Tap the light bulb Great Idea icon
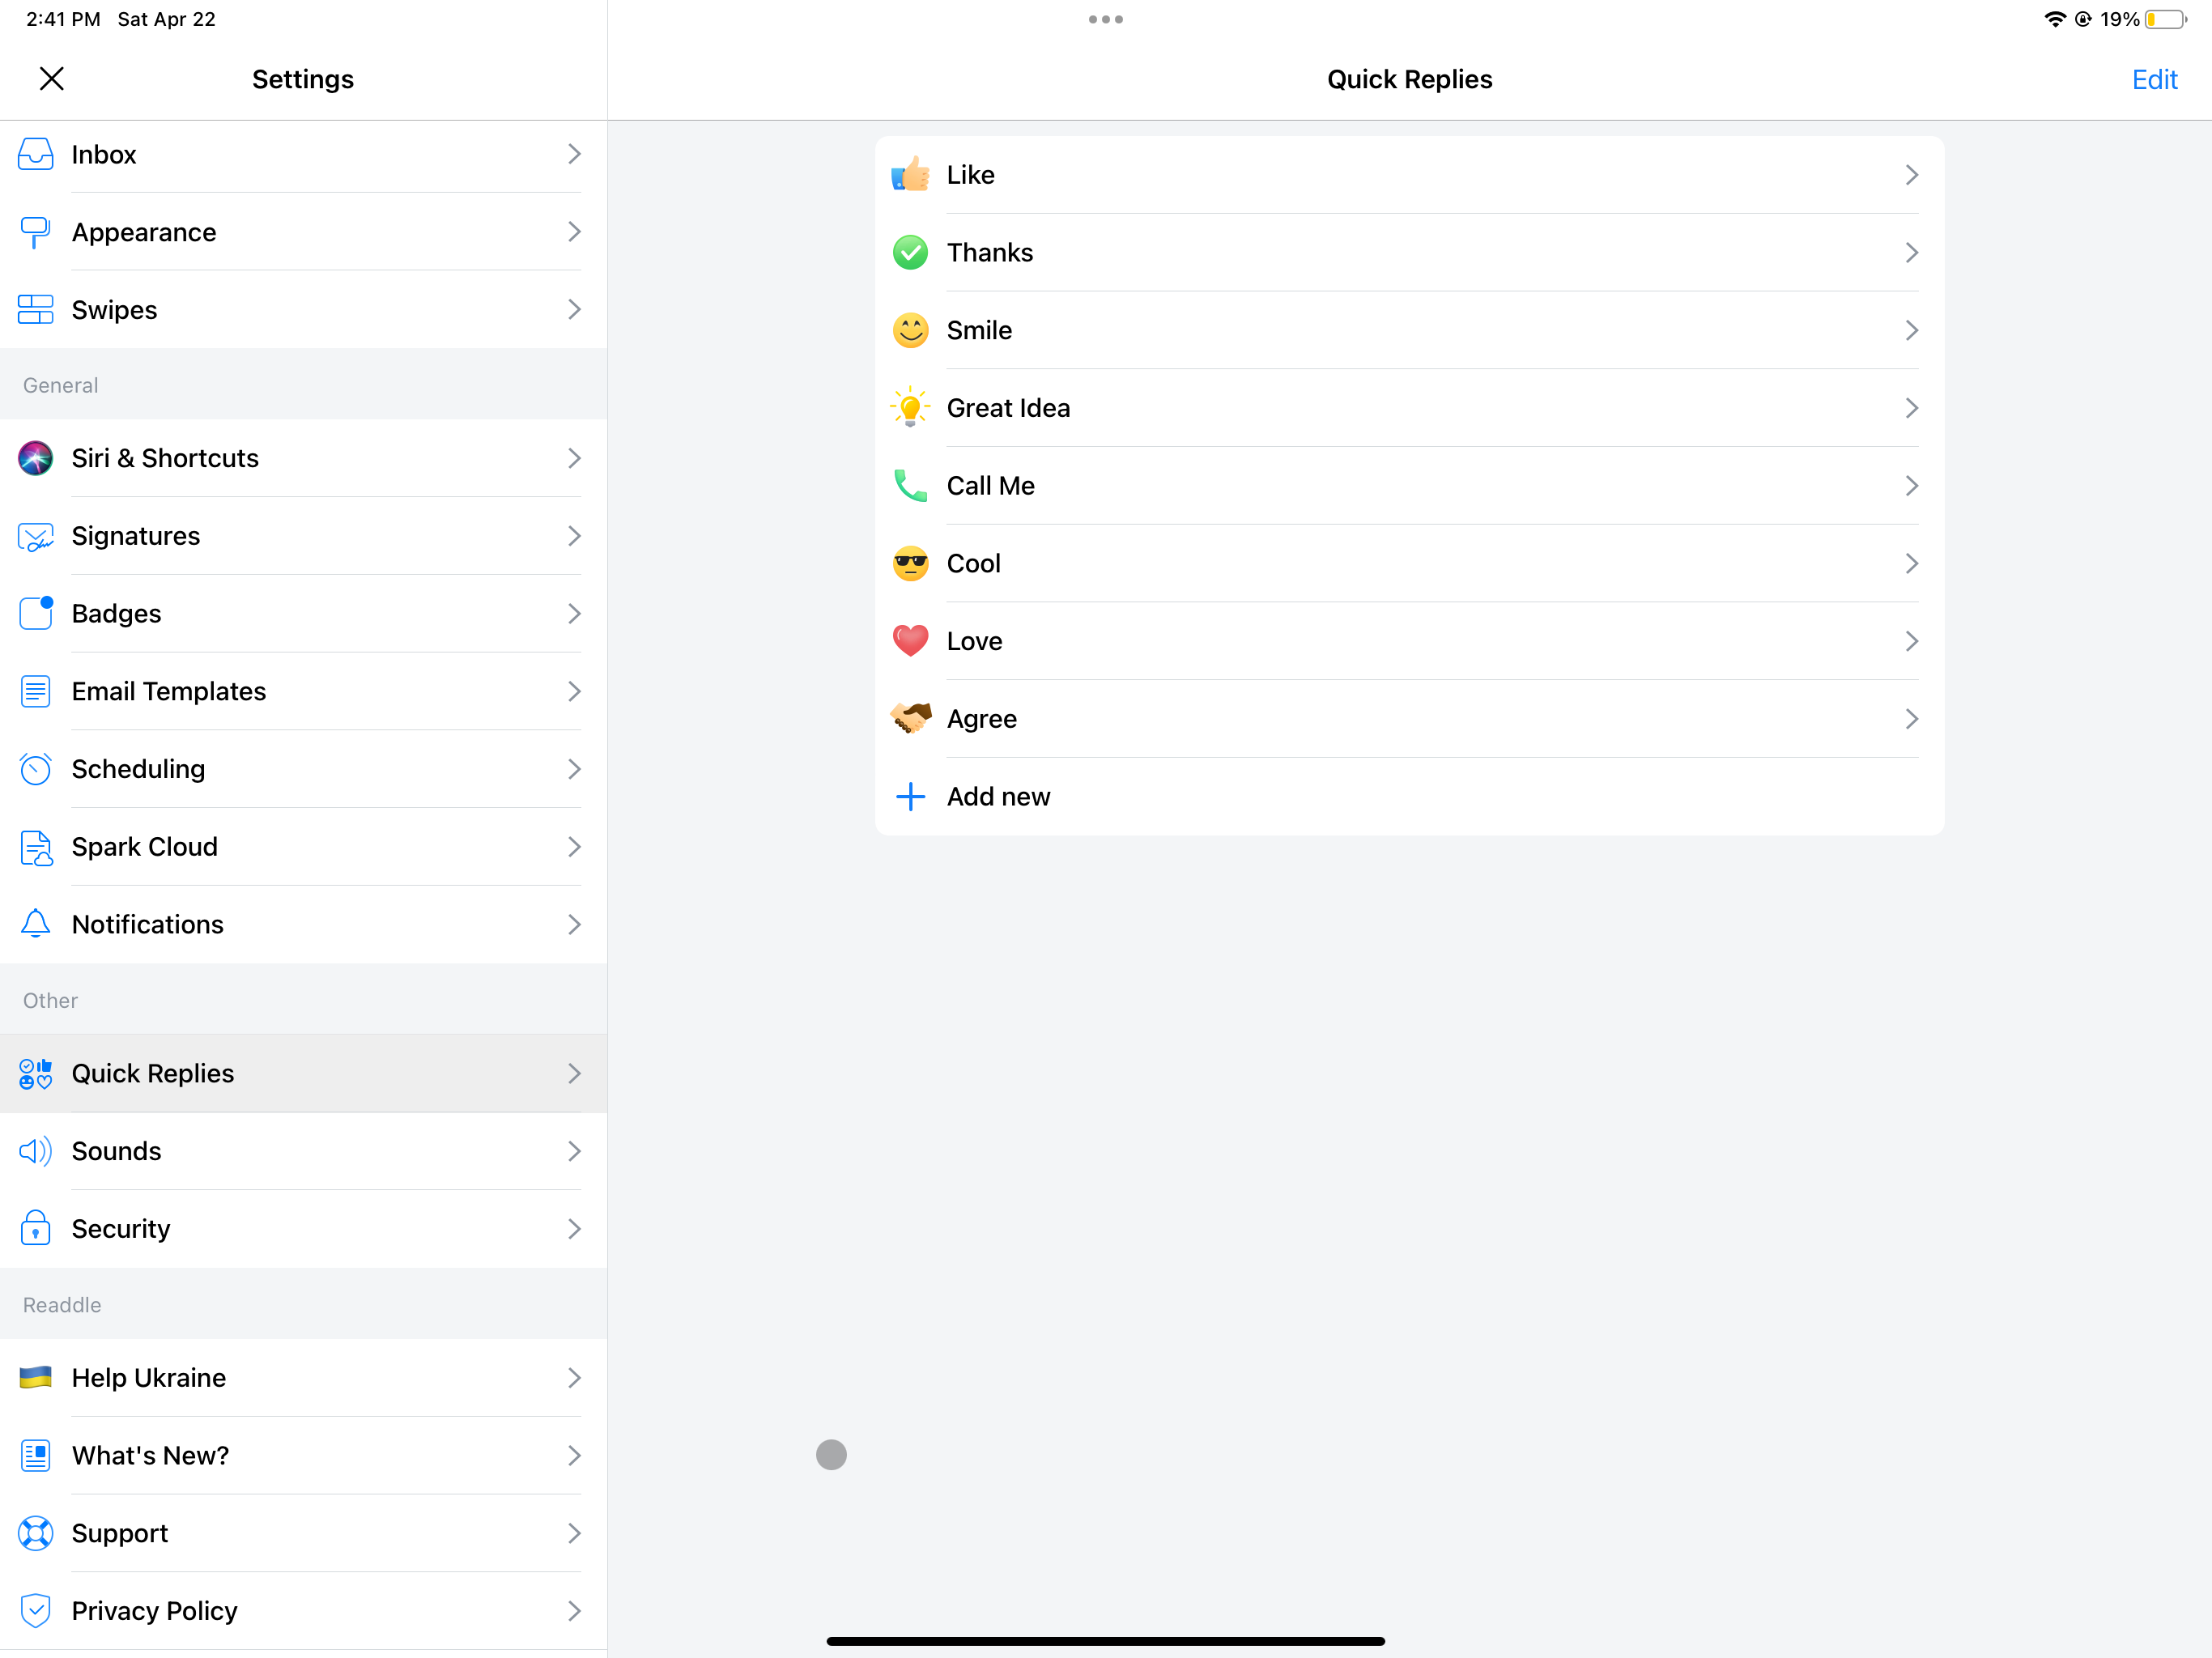The image size is (2212, 1658). click(x=910, y=407)
